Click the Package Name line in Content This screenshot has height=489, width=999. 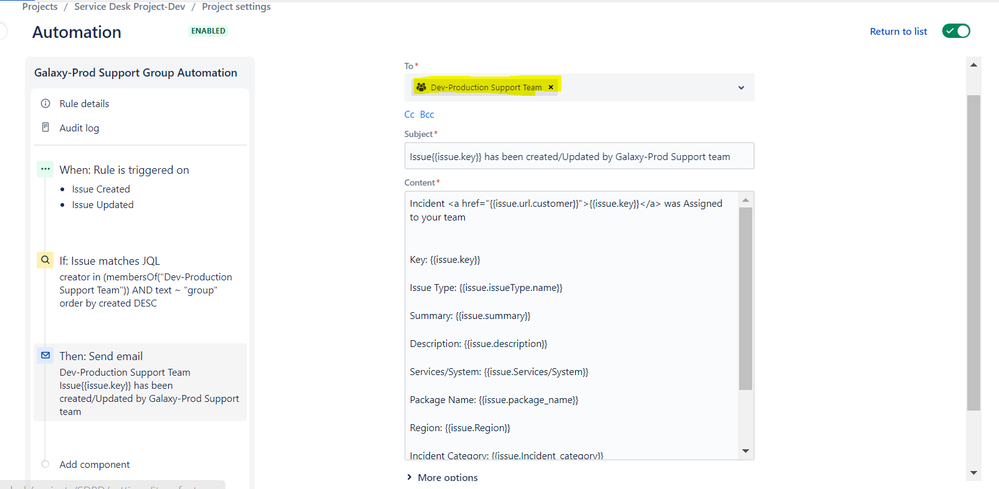(x=494, y=400)
